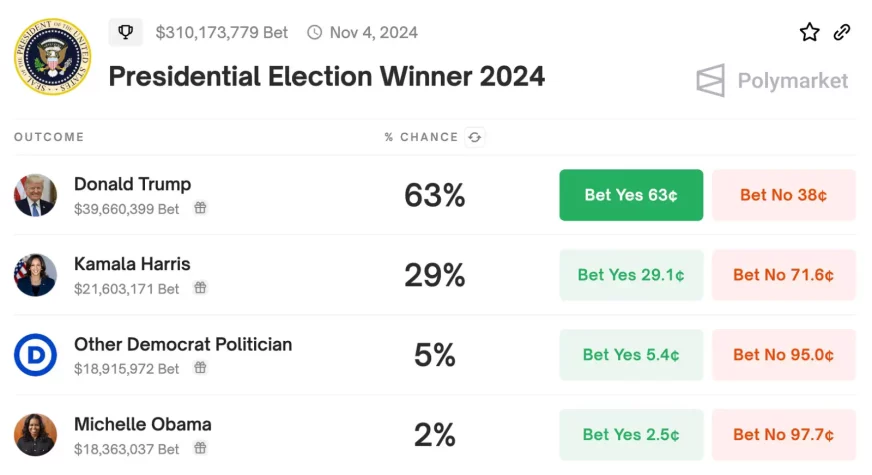Image resolution: width=872 pixels, height=475 pixels.
Task: Click gift icon under Other Democrat Politician
Action: click(x=200, y=368)
